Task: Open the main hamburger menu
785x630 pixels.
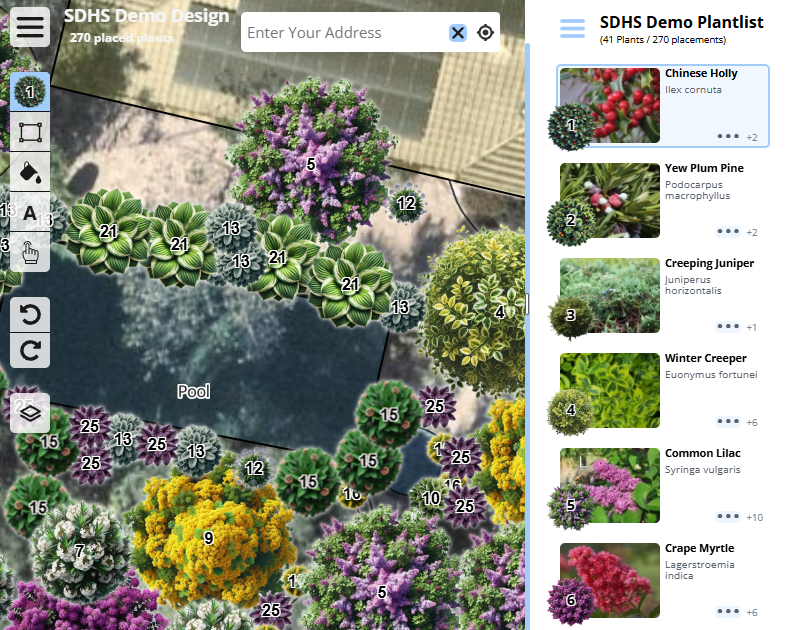Action: click(x=30, y=27)
